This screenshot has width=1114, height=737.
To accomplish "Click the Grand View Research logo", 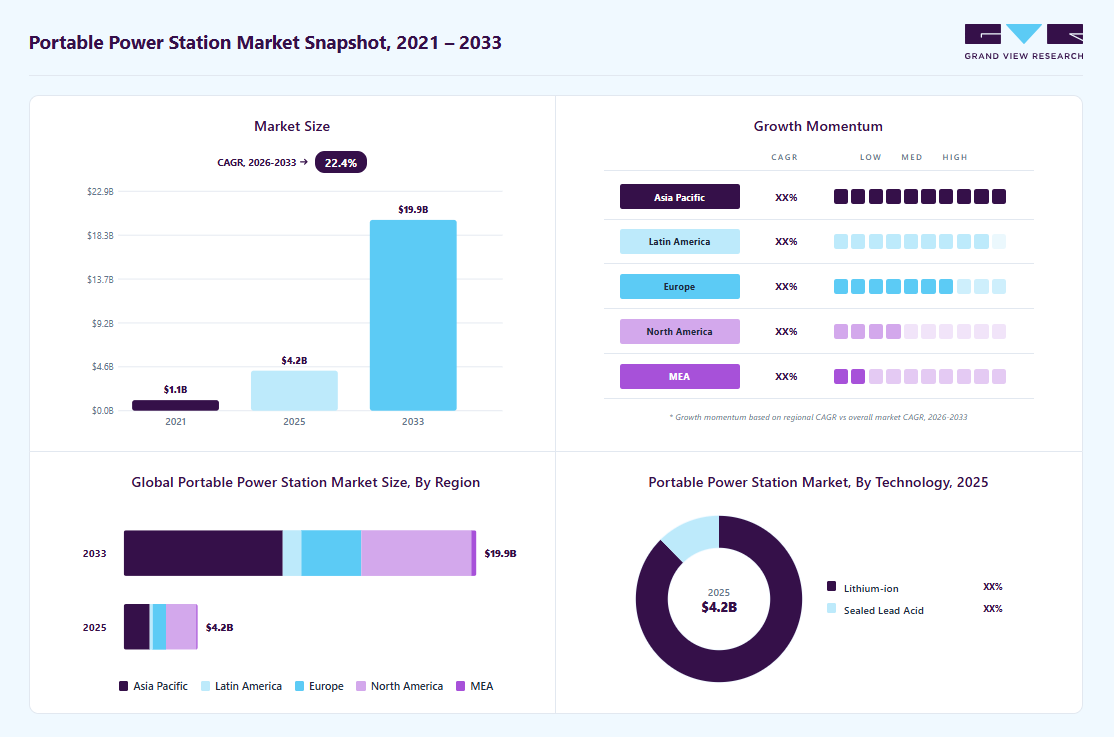I will click(x=1024, y=42).
